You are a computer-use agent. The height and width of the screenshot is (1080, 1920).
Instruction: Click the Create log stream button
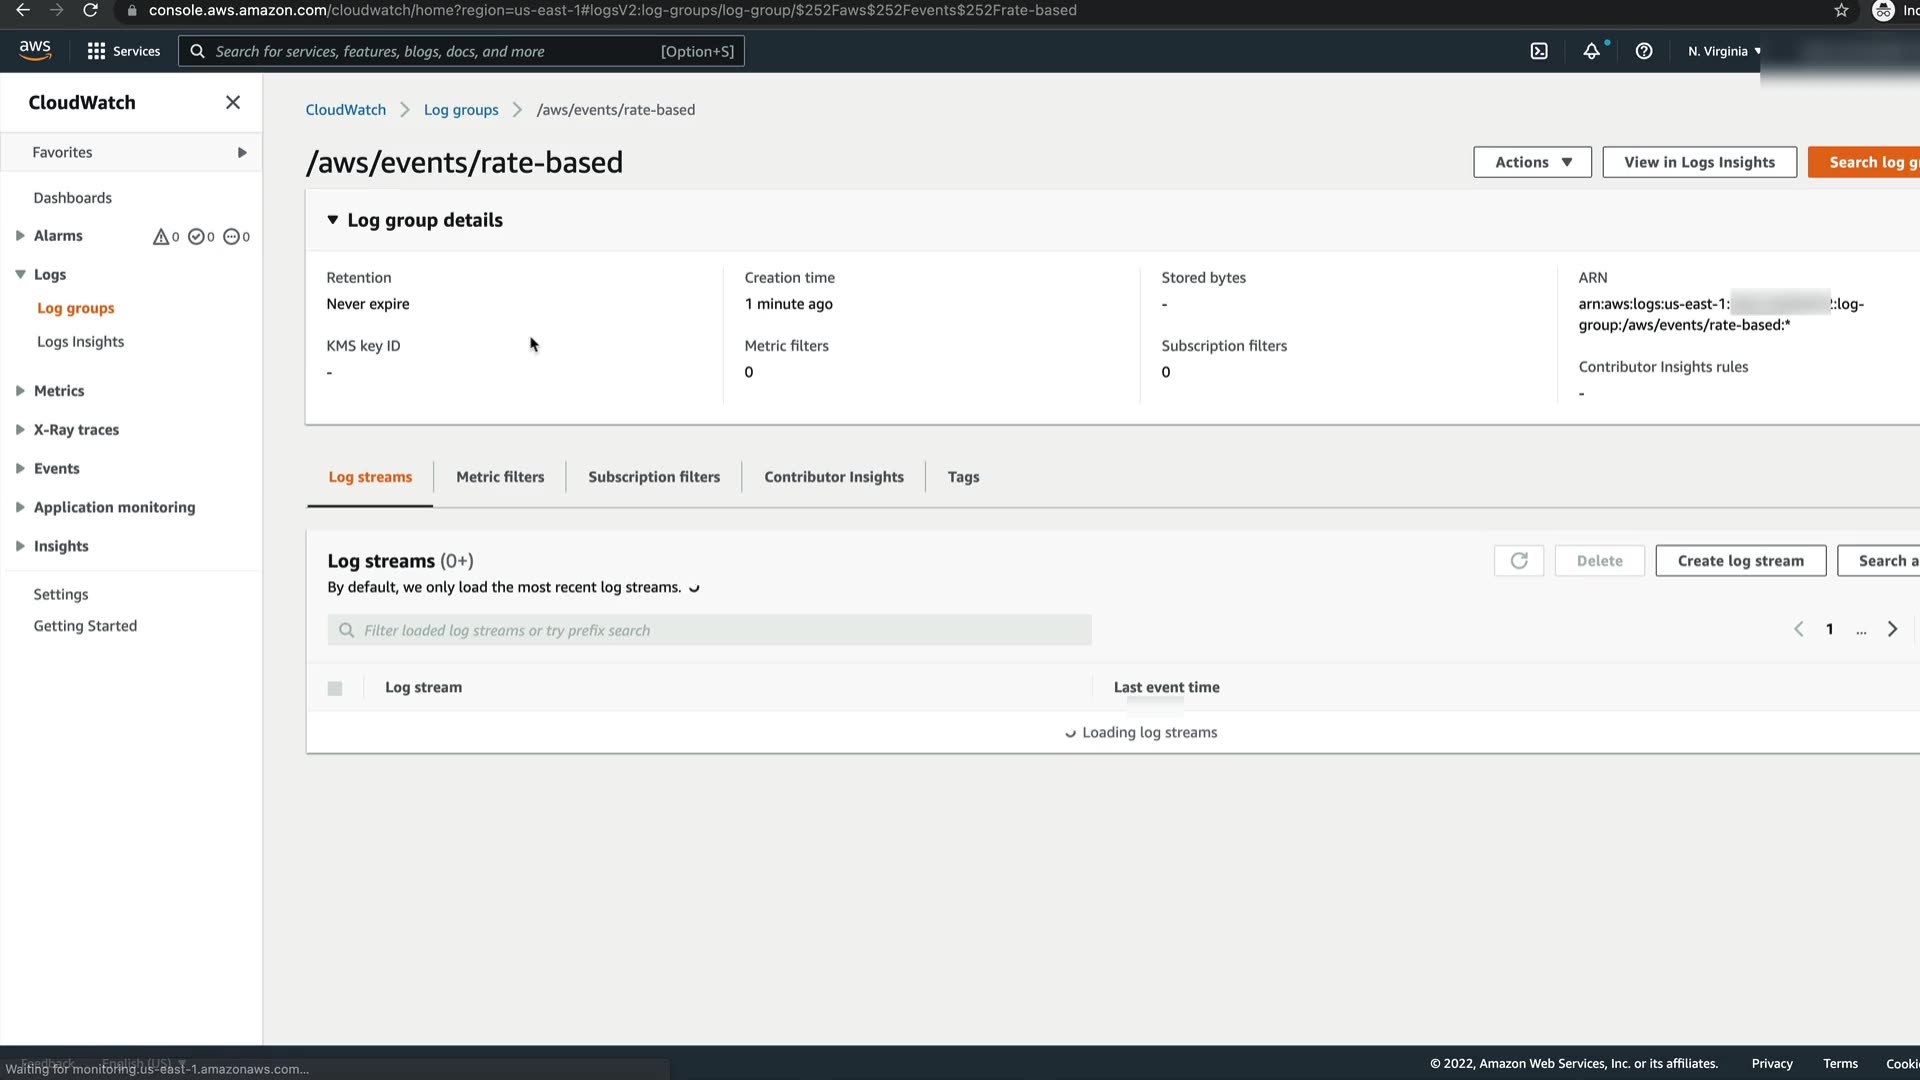pyautogui.click(x=1740, y=561)
